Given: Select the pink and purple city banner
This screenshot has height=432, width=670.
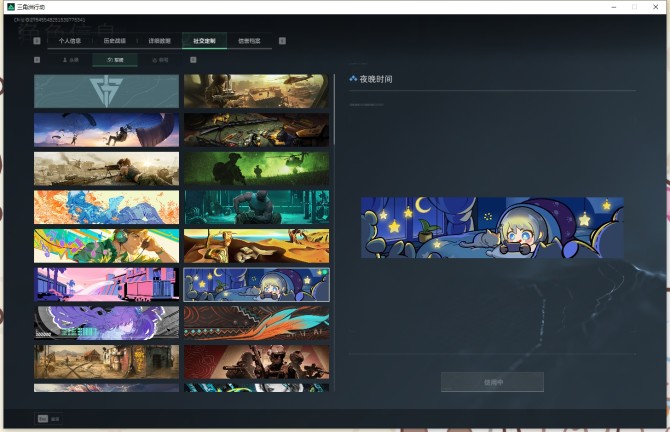Looking at the screenshot, I should pos(106,285).
